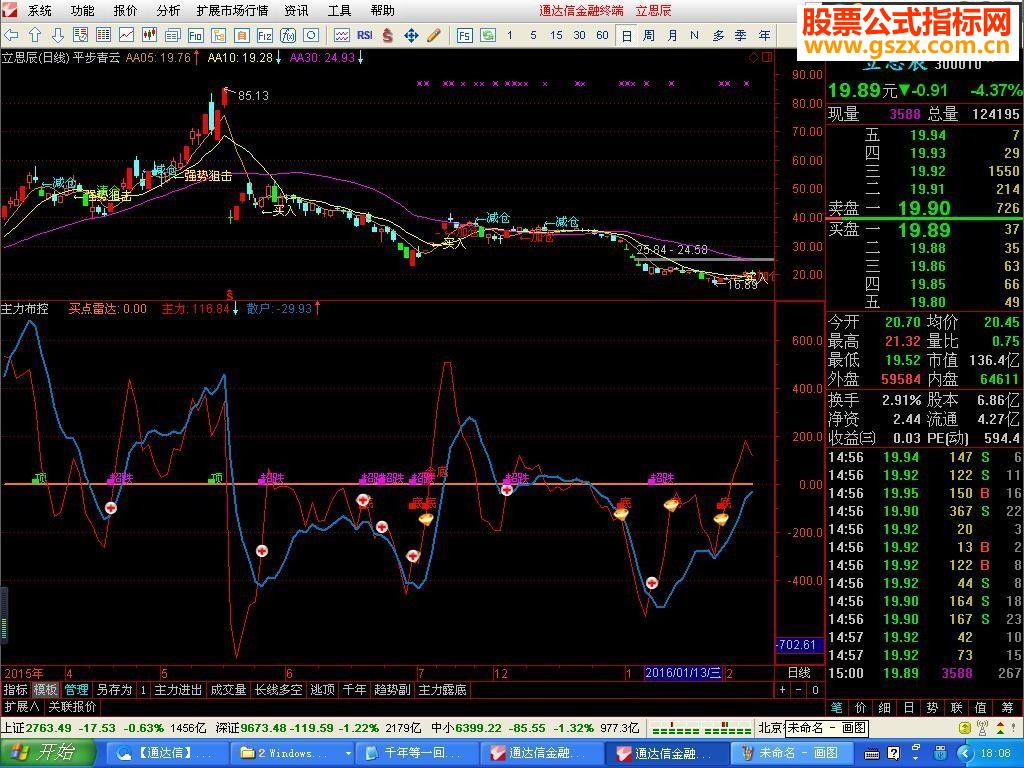Open the 未命名 - 画图 taskbar item
The width and height of the screenshot is (1024, 768).
793,753
